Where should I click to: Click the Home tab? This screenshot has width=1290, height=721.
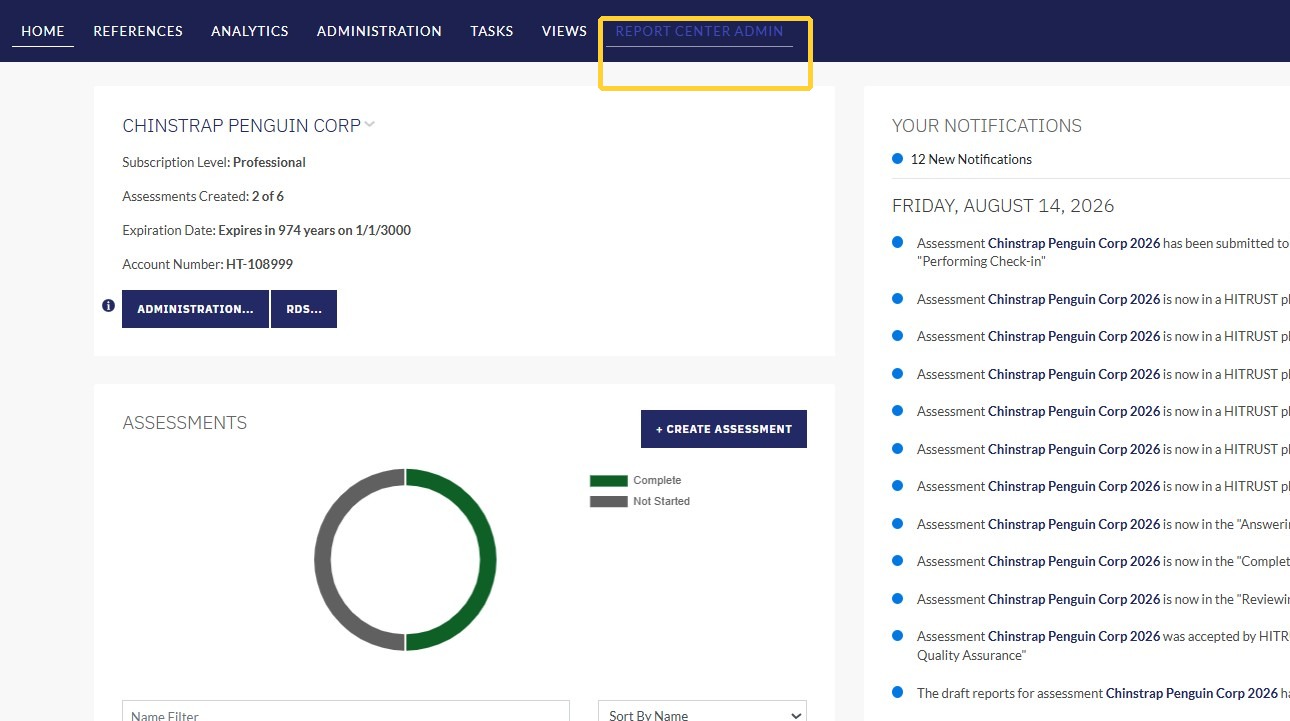[x=43, y=31]
